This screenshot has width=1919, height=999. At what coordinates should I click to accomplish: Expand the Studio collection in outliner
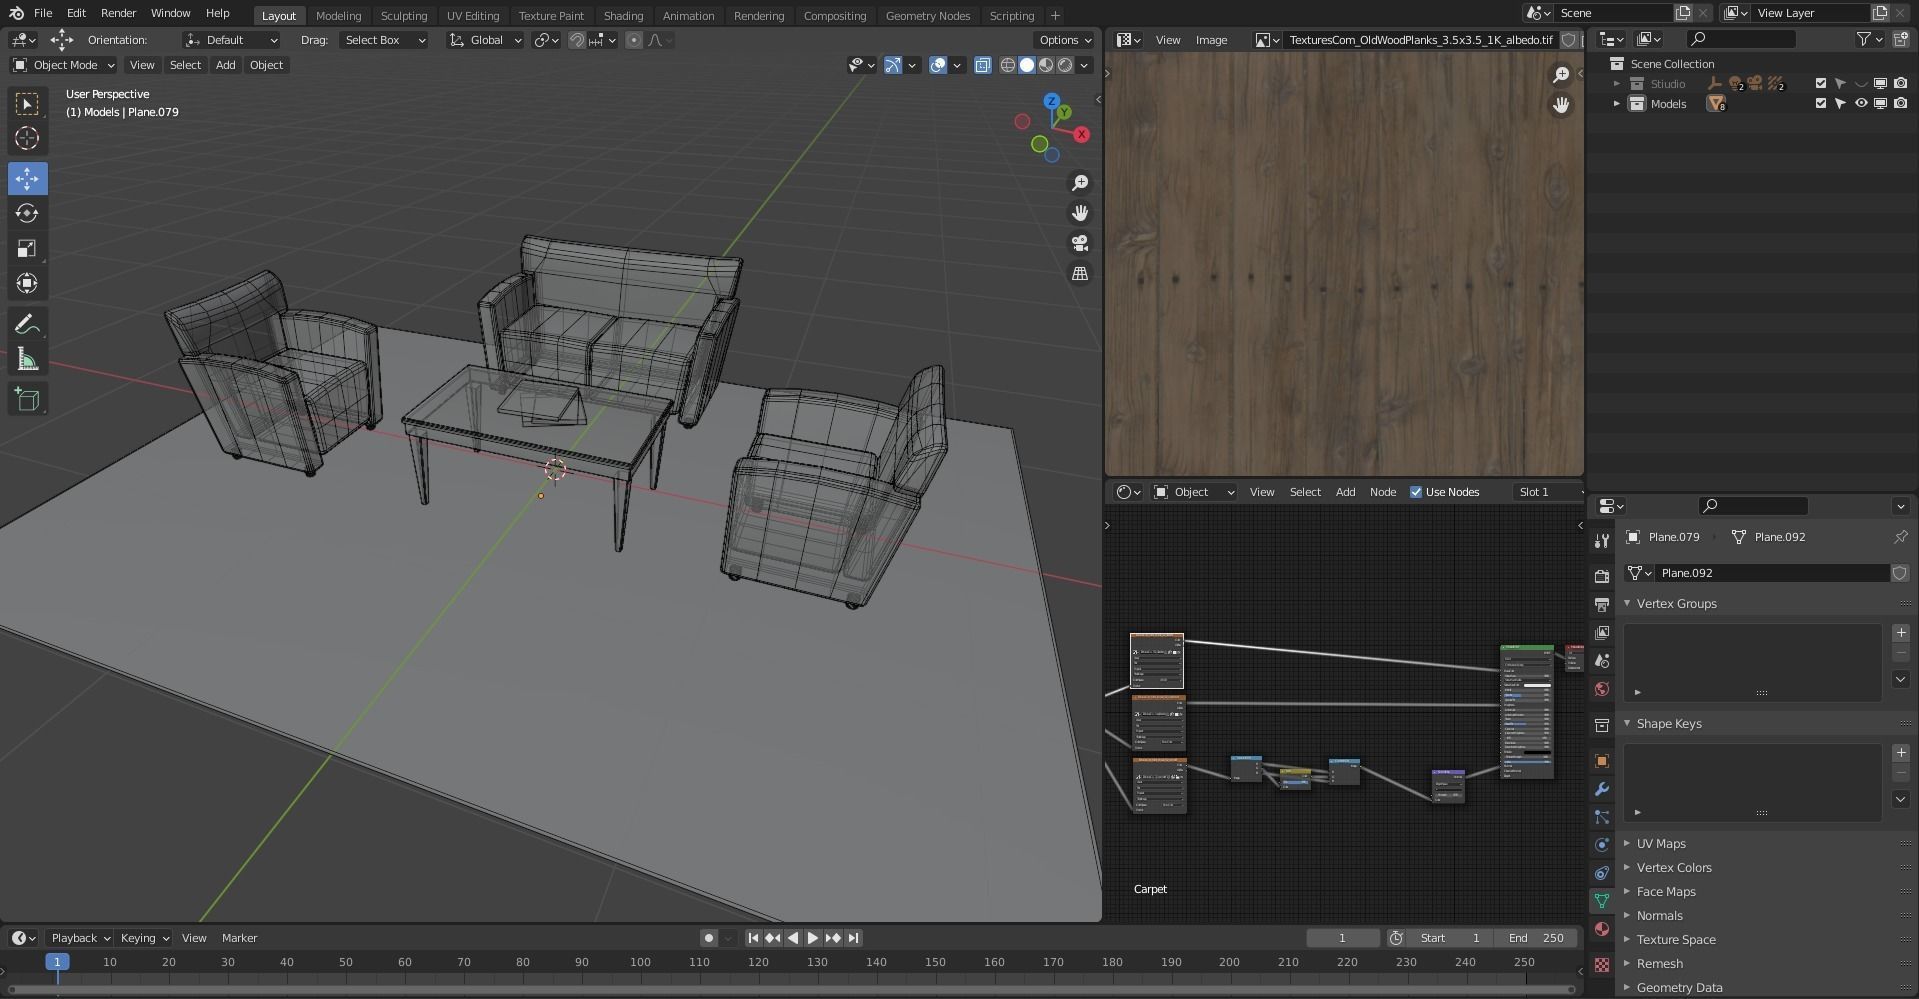1617,84
